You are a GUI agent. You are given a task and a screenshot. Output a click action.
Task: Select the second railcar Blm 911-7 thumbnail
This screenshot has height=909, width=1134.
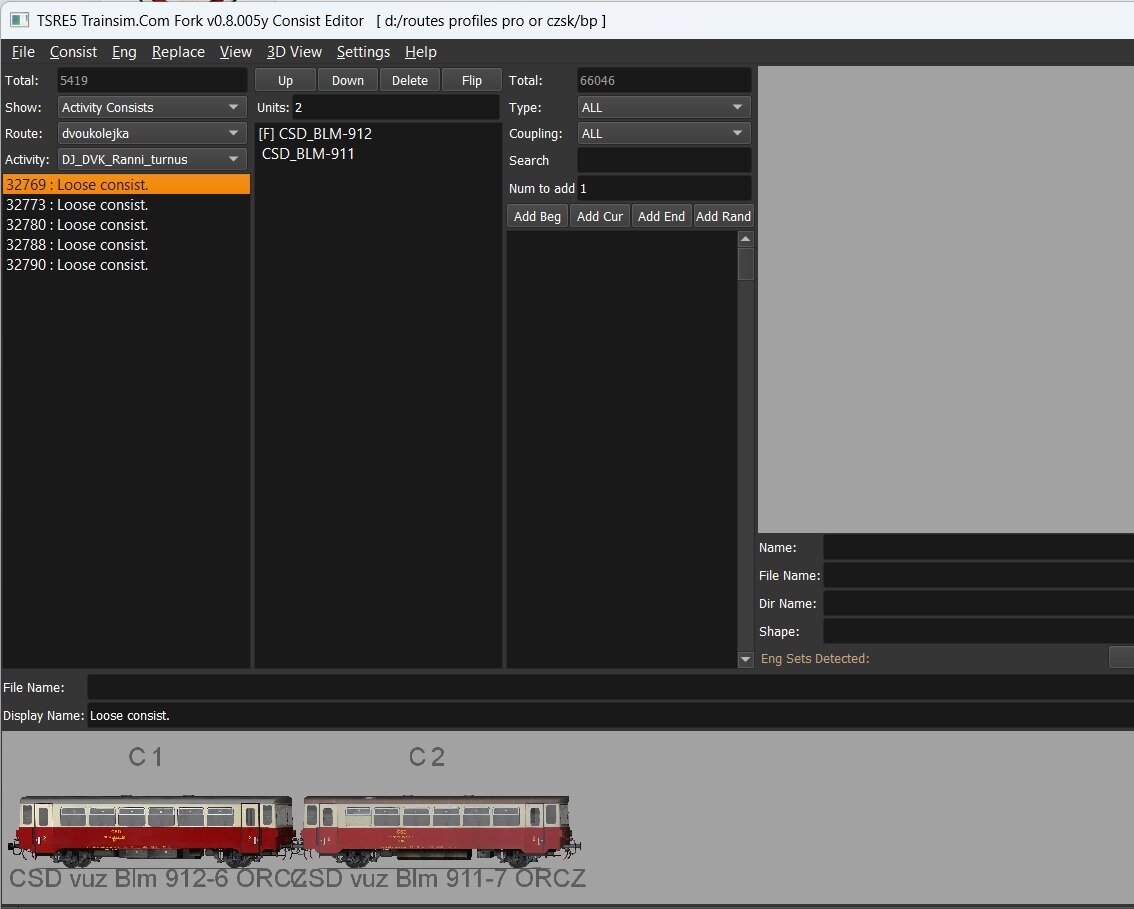point(438,829)
